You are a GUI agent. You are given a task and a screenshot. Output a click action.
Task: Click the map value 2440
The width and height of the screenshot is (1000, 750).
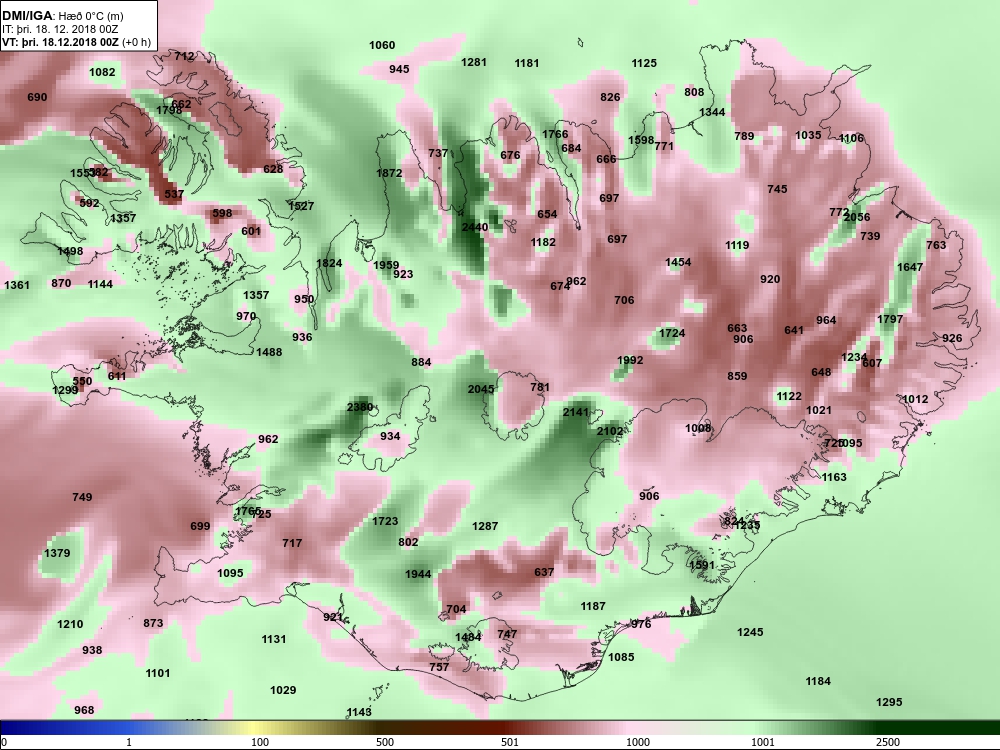(x=474, y=227)
